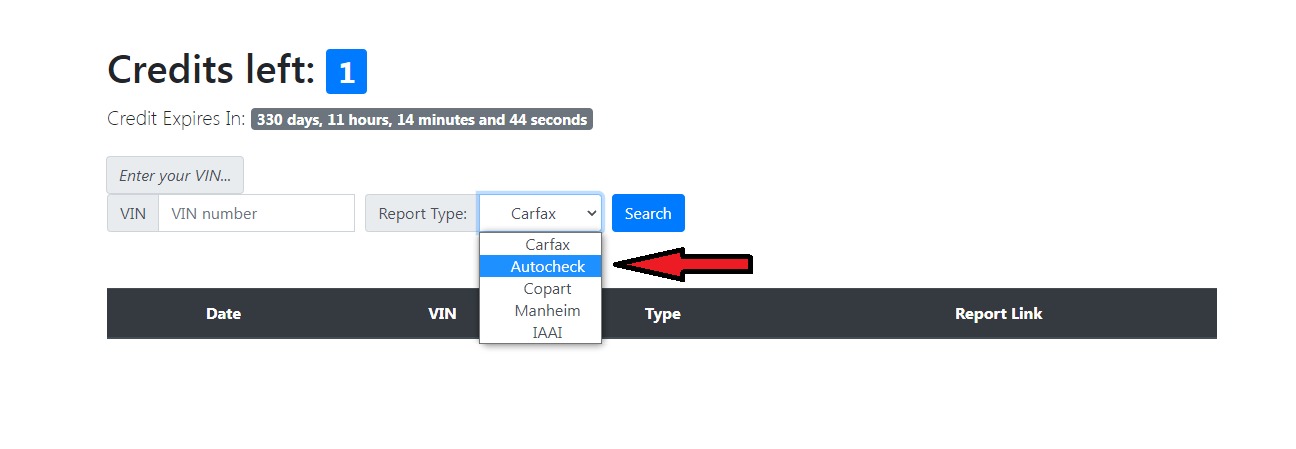
Task: Open the Report Type select box showing Carfax
Action: (540, 213)
